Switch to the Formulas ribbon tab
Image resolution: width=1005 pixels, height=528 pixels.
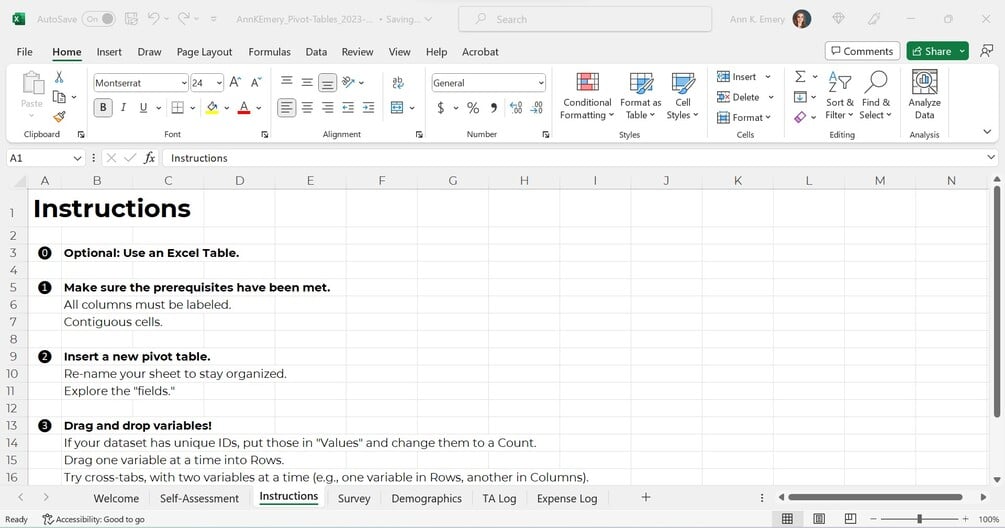click(x=269, y=52)
